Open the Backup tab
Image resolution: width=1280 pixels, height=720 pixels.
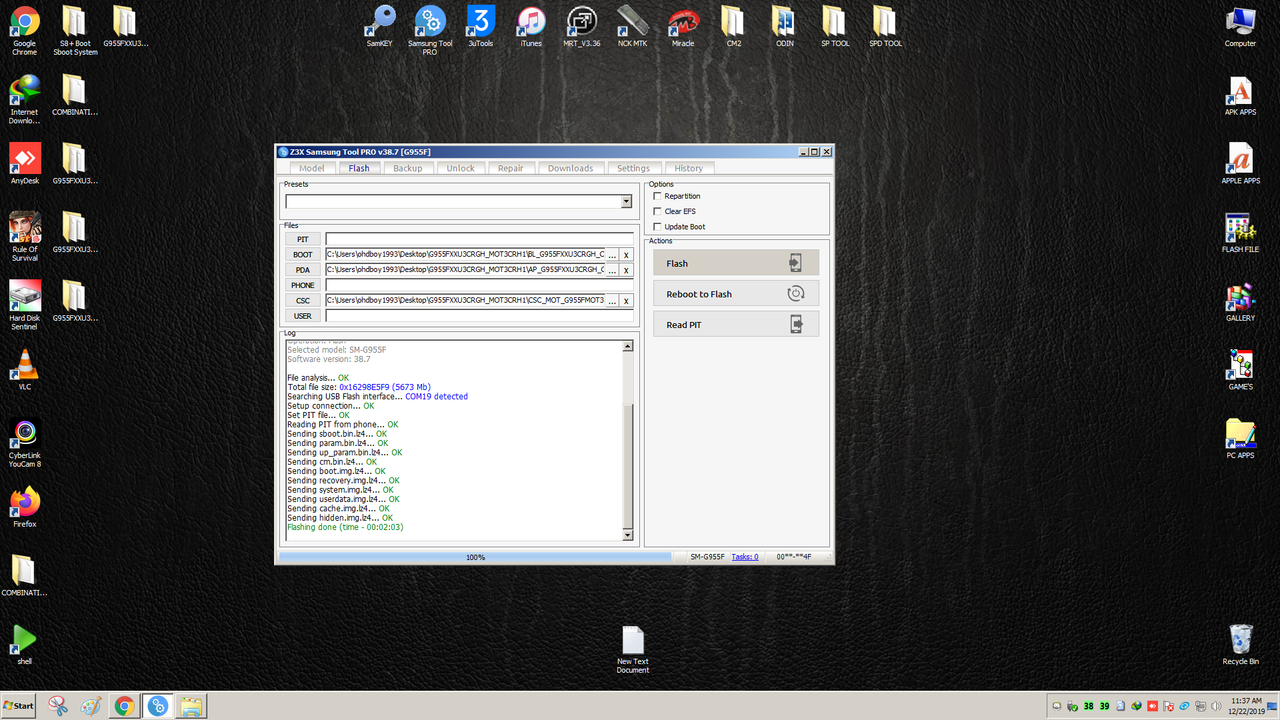[408, 168]
